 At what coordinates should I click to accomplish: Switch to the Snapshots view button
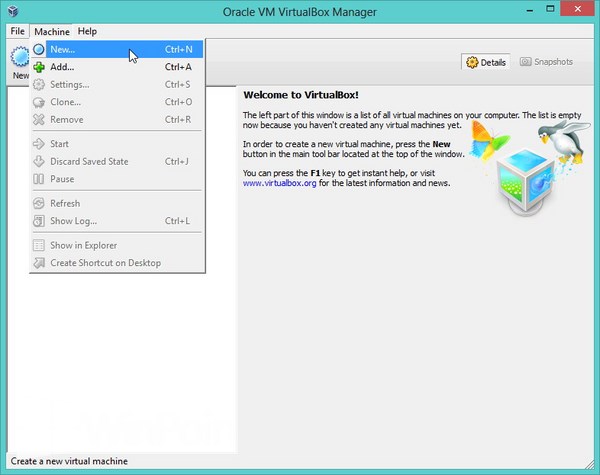(x=546, y=62)
